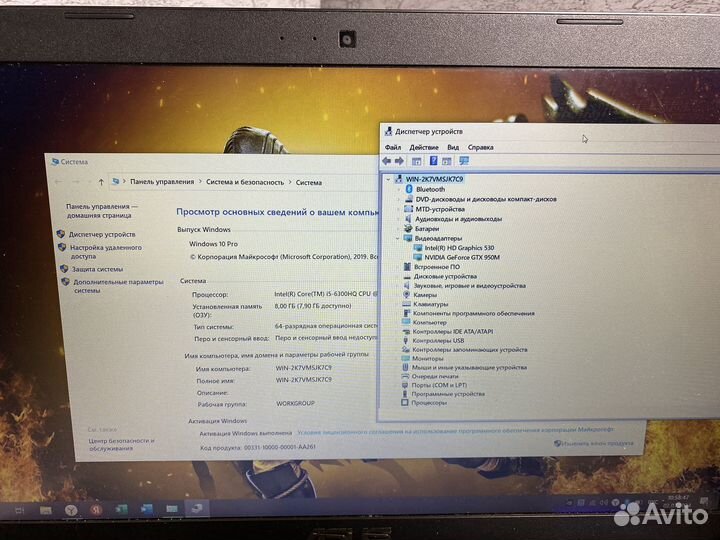Open File Explorer from the taskbar

coord(45,510)
